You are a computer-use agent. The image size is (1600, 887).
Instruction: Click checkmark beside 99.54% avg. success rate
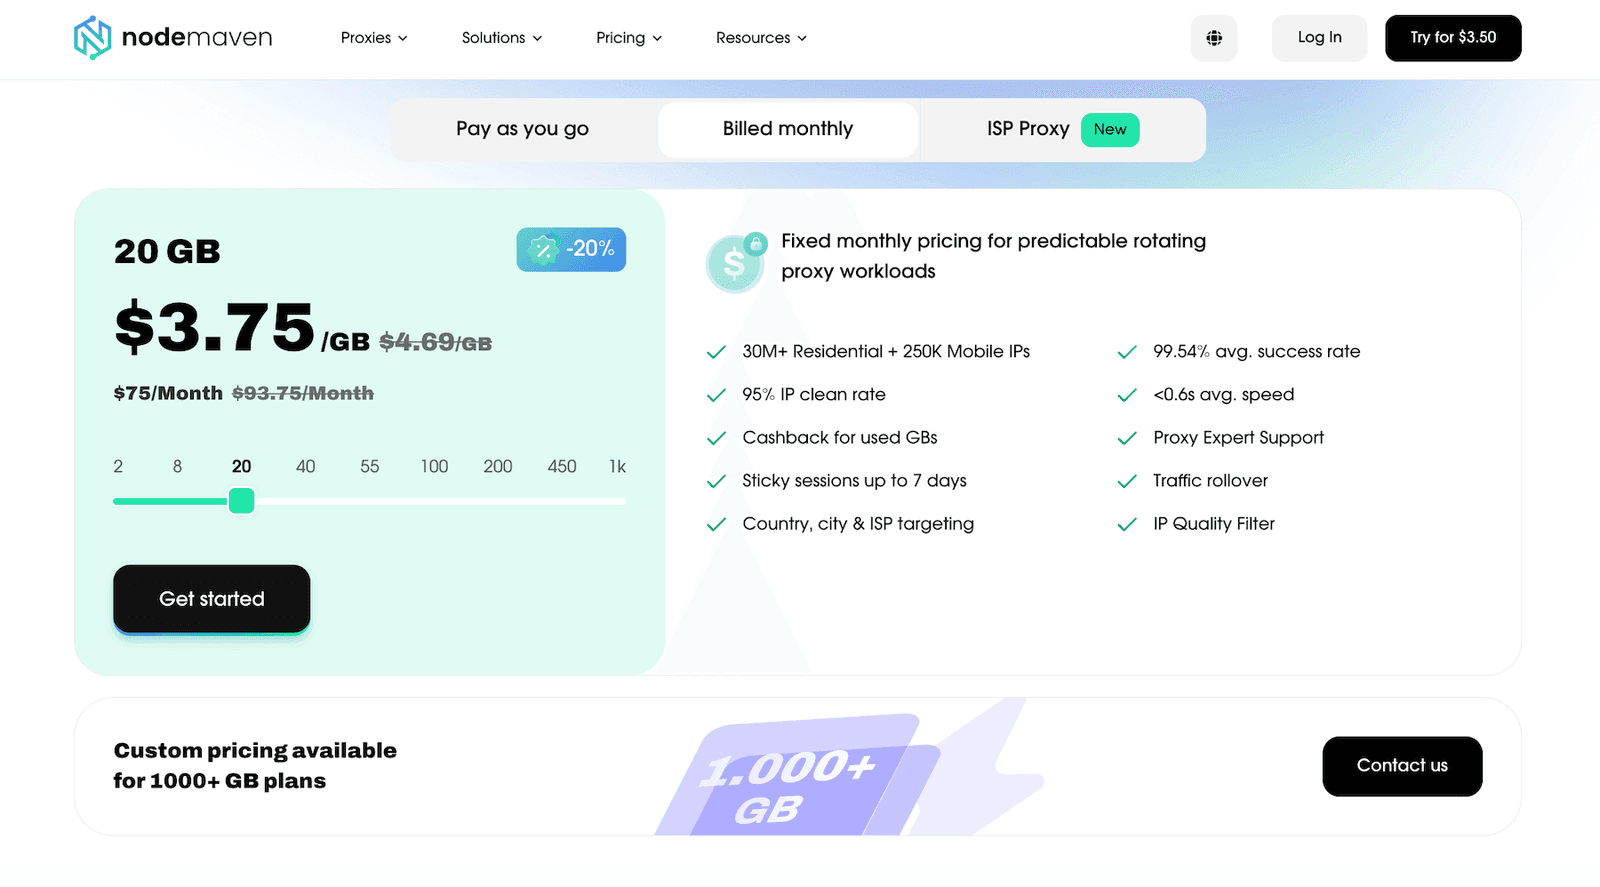pyautogui.click(x=1127, y=352)
